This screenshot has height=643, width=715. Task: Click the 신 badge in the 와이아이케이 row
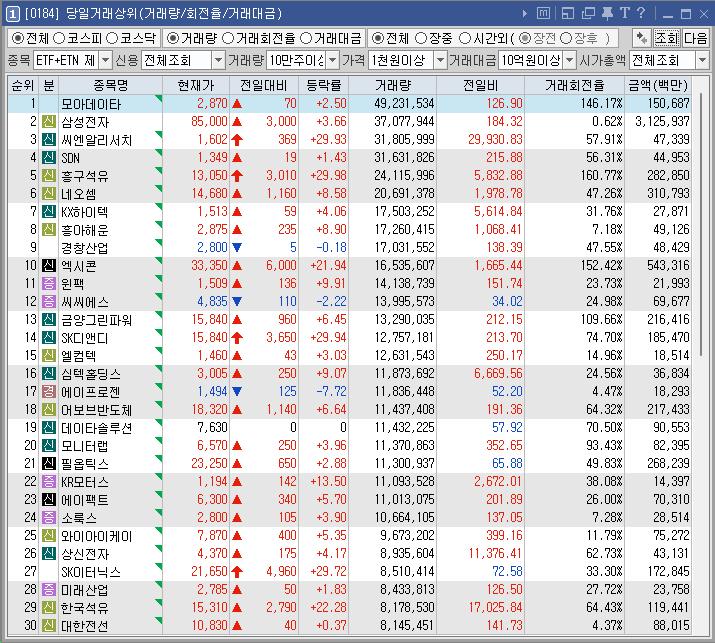pos(49,535)
